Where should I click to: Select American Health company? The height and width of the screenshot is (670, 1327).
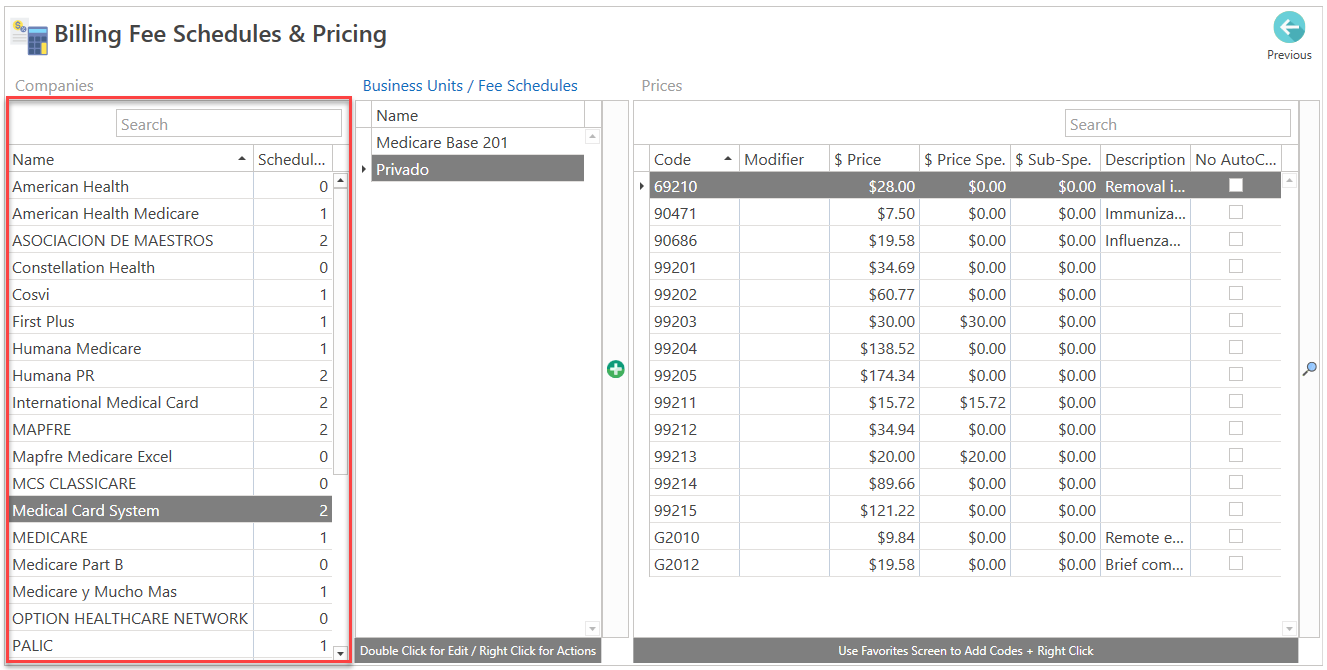(170, 186)
